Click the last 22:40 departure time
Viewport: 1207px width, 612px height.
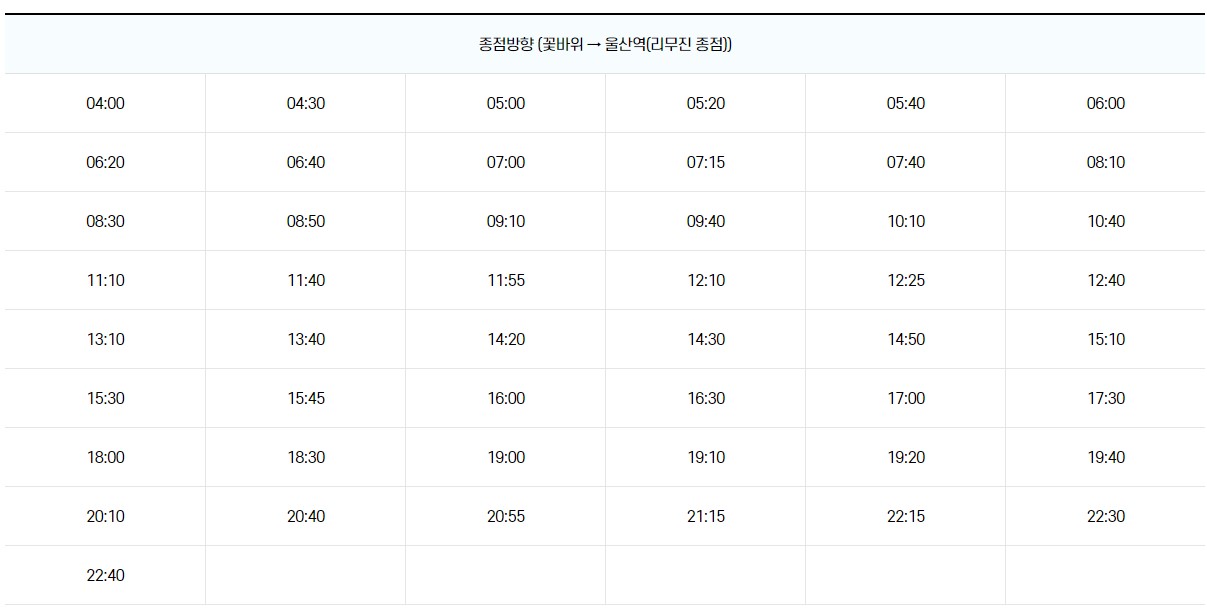105,576
